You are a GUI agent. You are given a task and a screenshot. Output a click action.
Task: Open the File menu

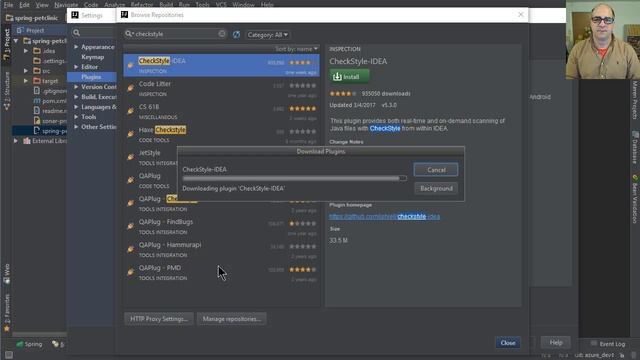point(8,4)
